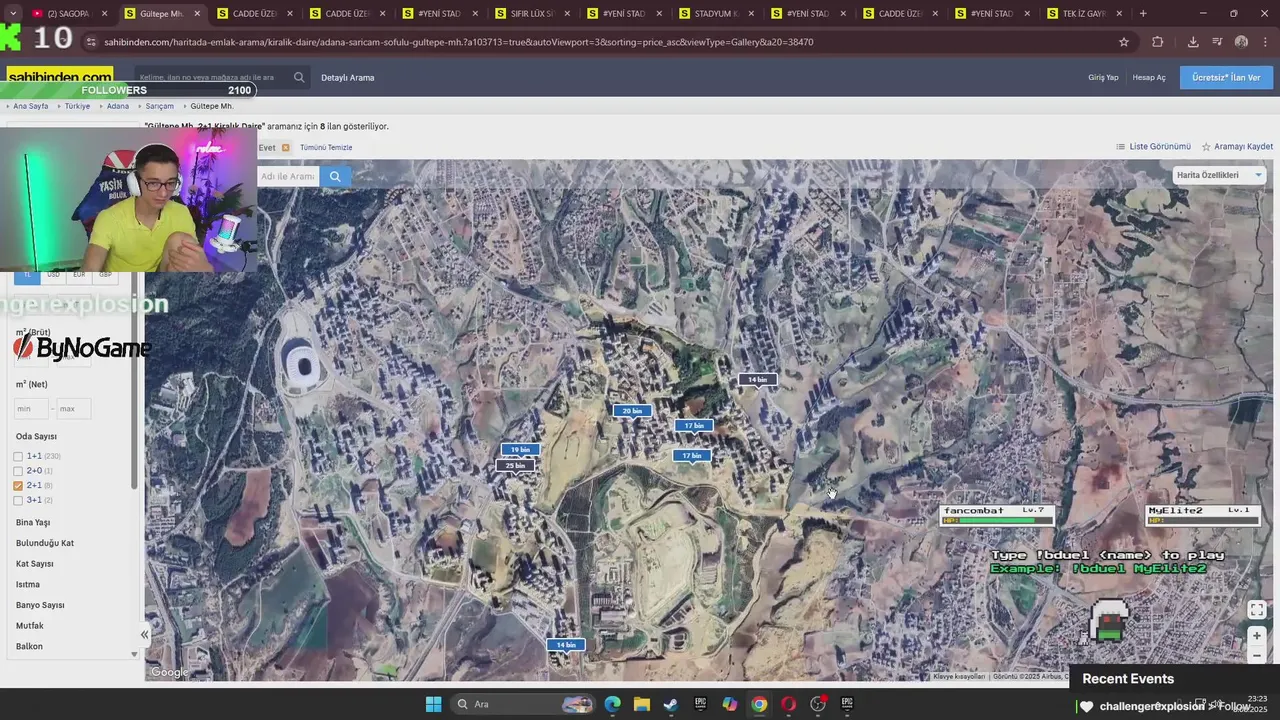
Task: Click the Giriş Yap link
Action: tap(1103, 77)
